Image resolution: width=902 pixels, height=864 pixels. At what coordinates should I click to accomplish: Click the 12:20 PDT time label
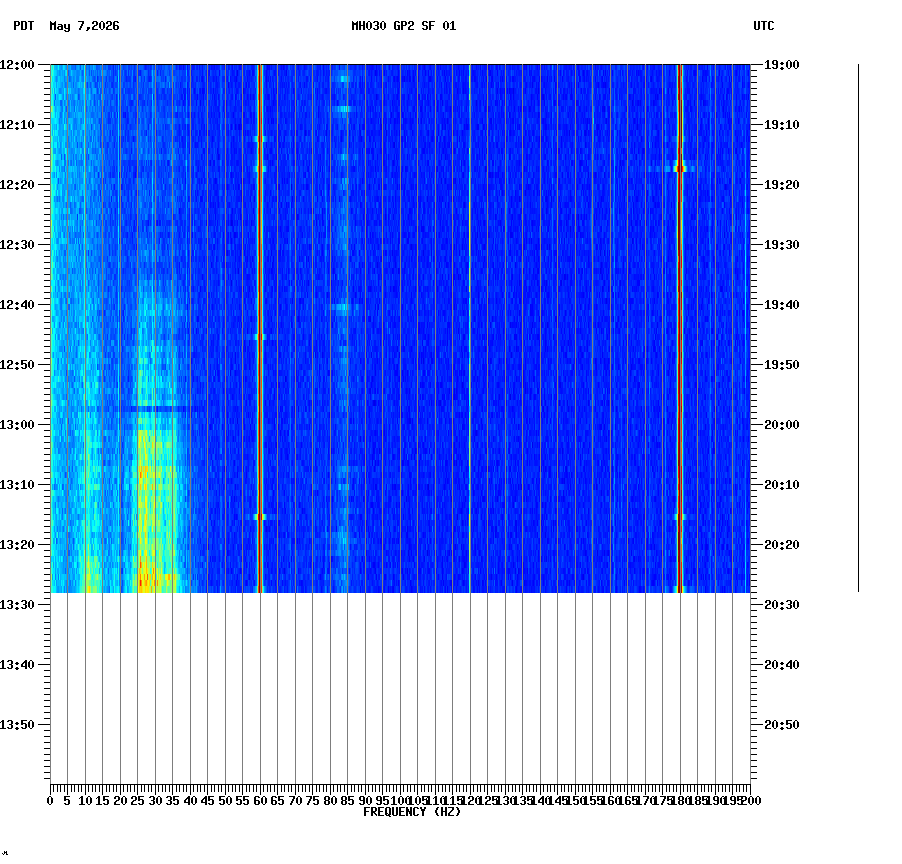click(x=17, y=185)
